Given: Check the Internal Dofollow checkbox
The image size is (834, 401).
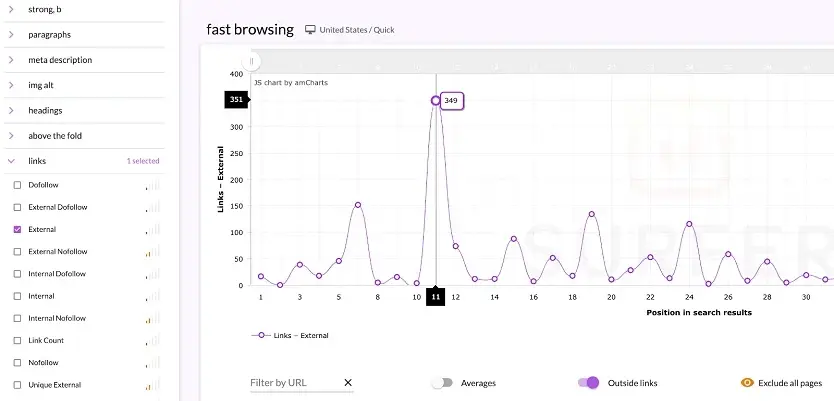Looking at the screenshot, I should [17, 274].
